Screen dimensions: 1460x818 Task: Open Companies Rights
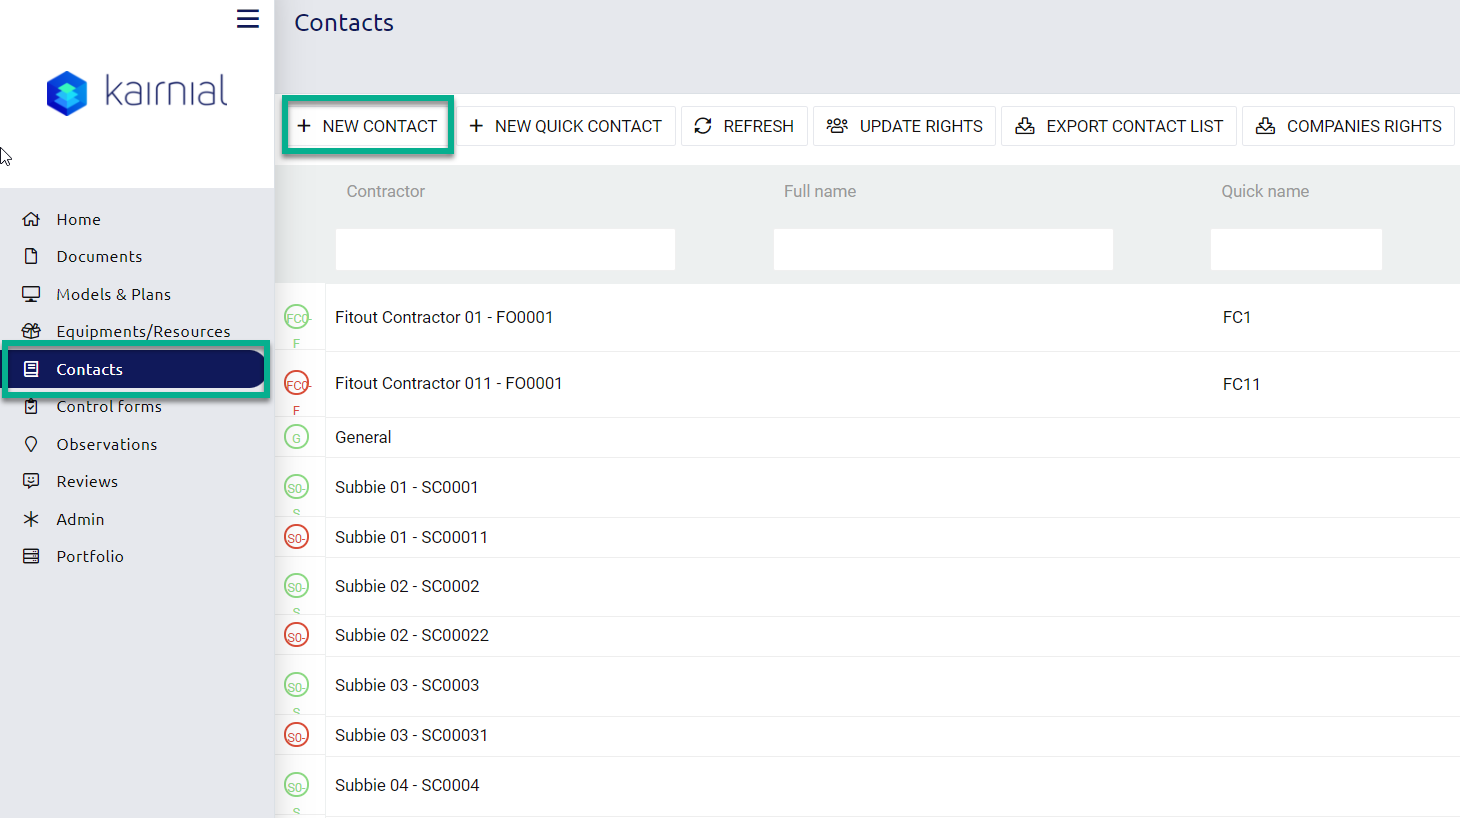coord(1348,126)
